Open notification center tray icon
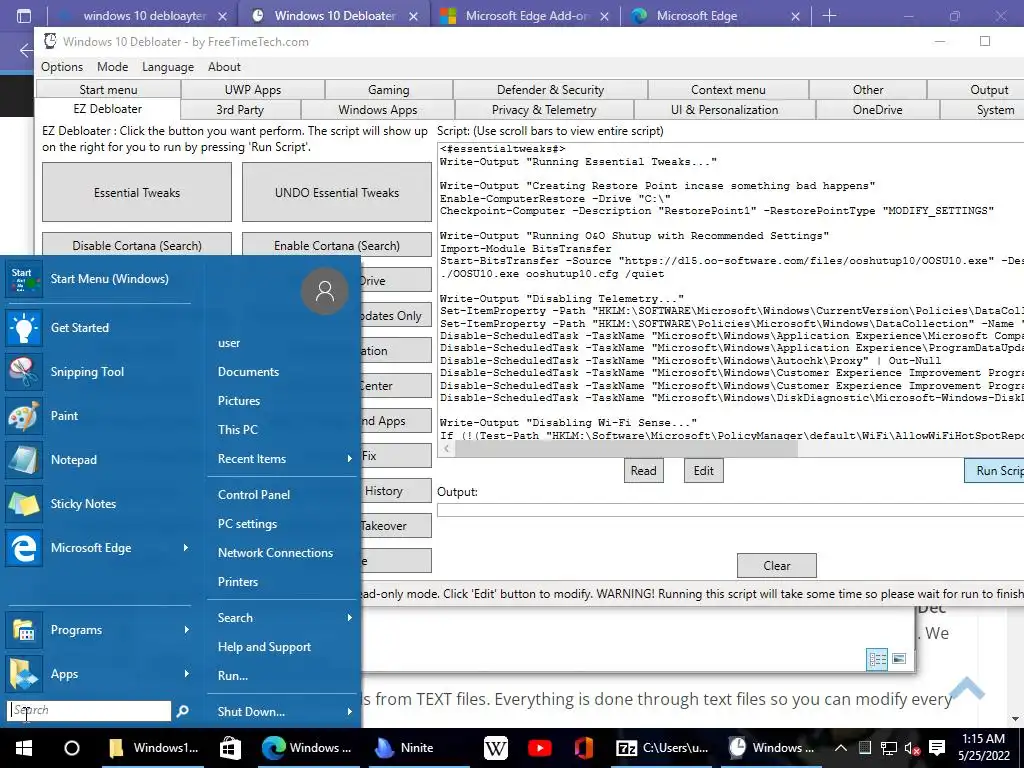The width and height of the screenshot is (1024, 768). (936, 748)
